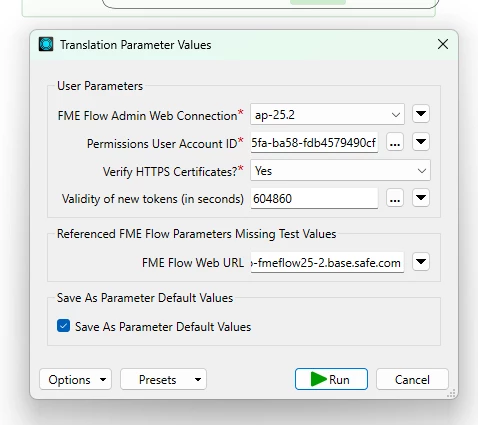Click the dialog resize grip corner
This screenshot has width=478, height=425.
[x=451, y=394]
